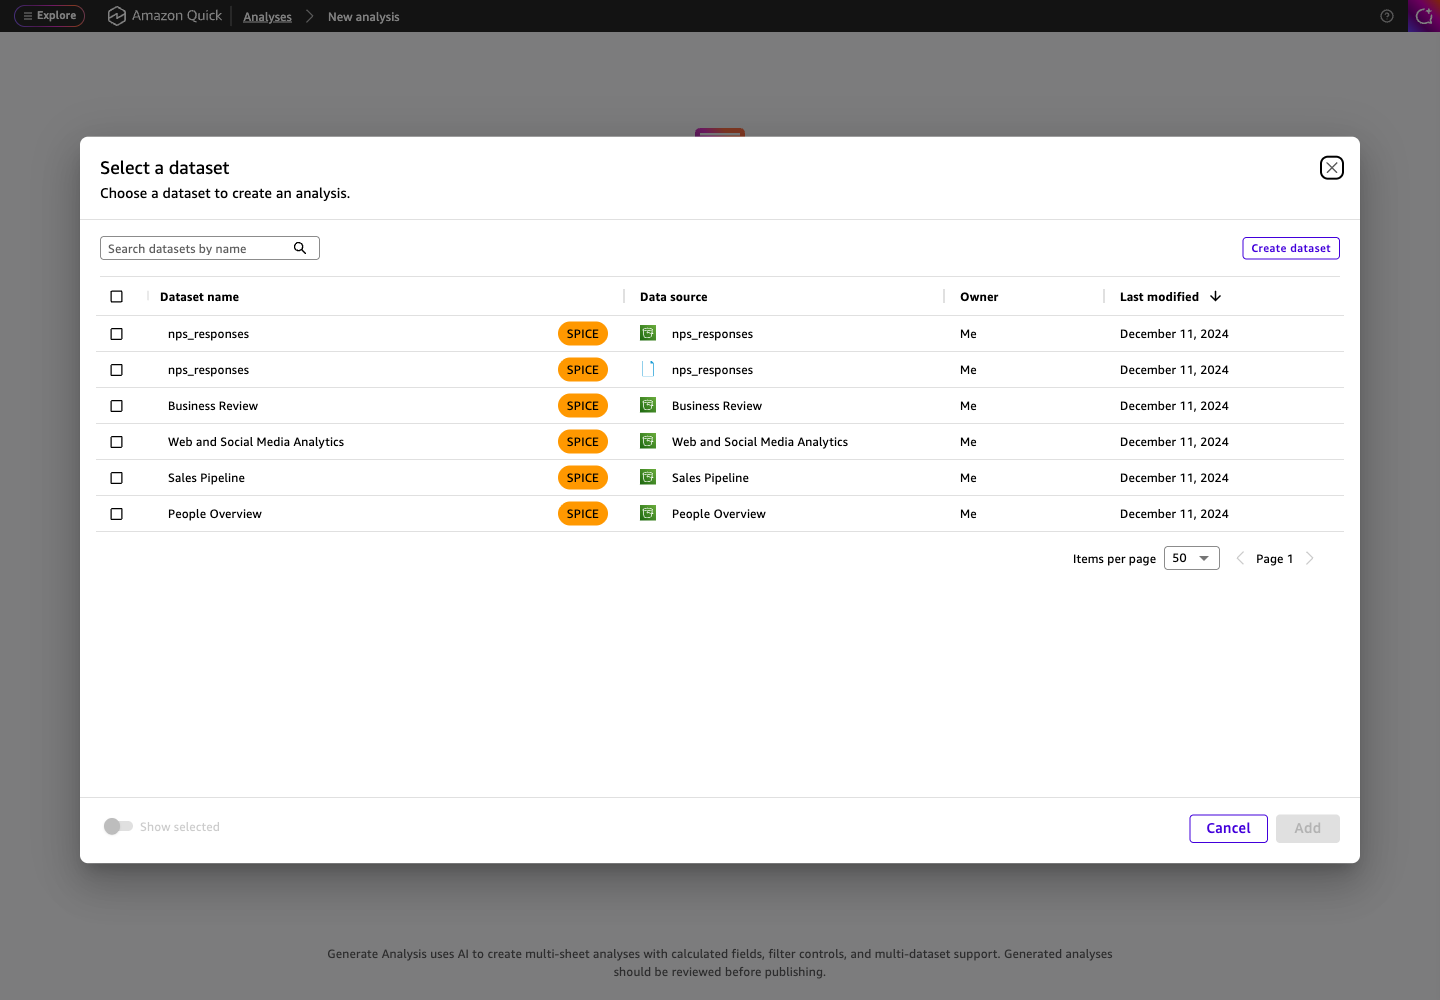1440x1000 pixels.
Task: Select the Business Review checkbox
Action: click(117, 406)
